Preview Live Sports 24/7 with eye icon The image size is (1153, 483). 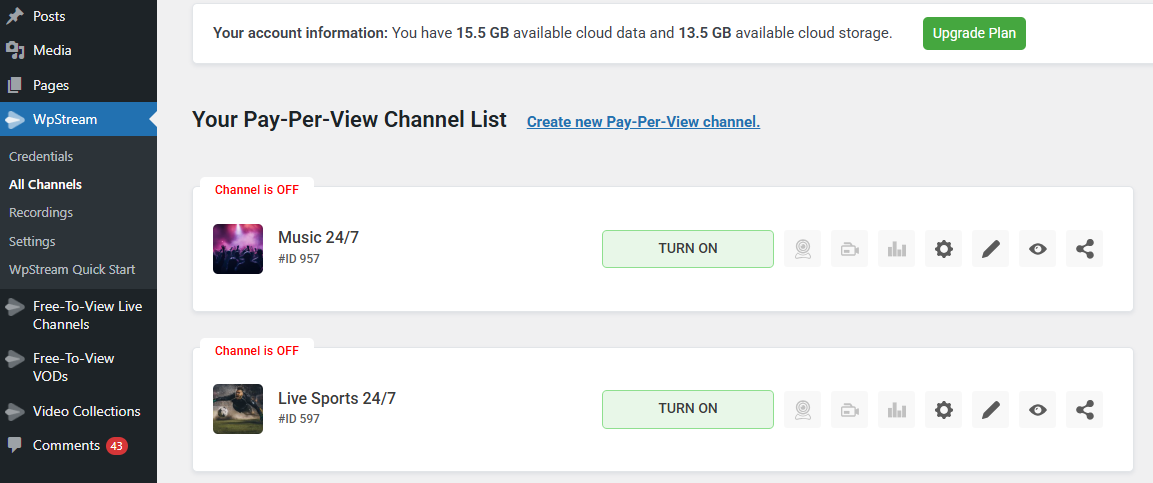pos(1038,409)
